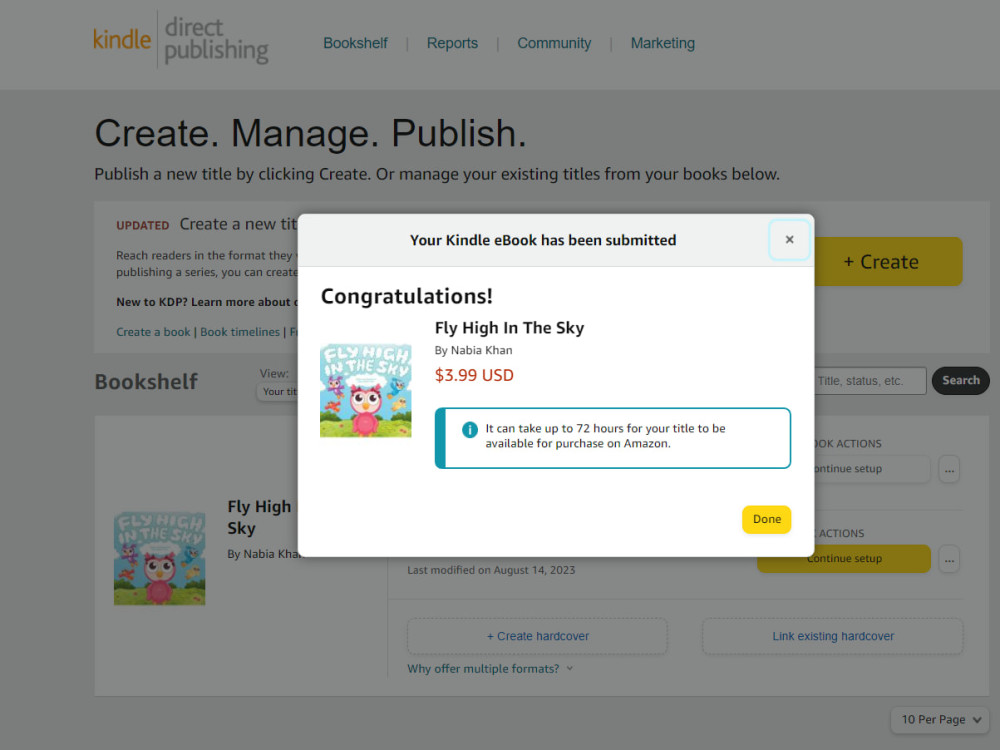Viewport: 1000px width, 750px height.
Task: Click Link existing hardcover
Action: [833, 636]
